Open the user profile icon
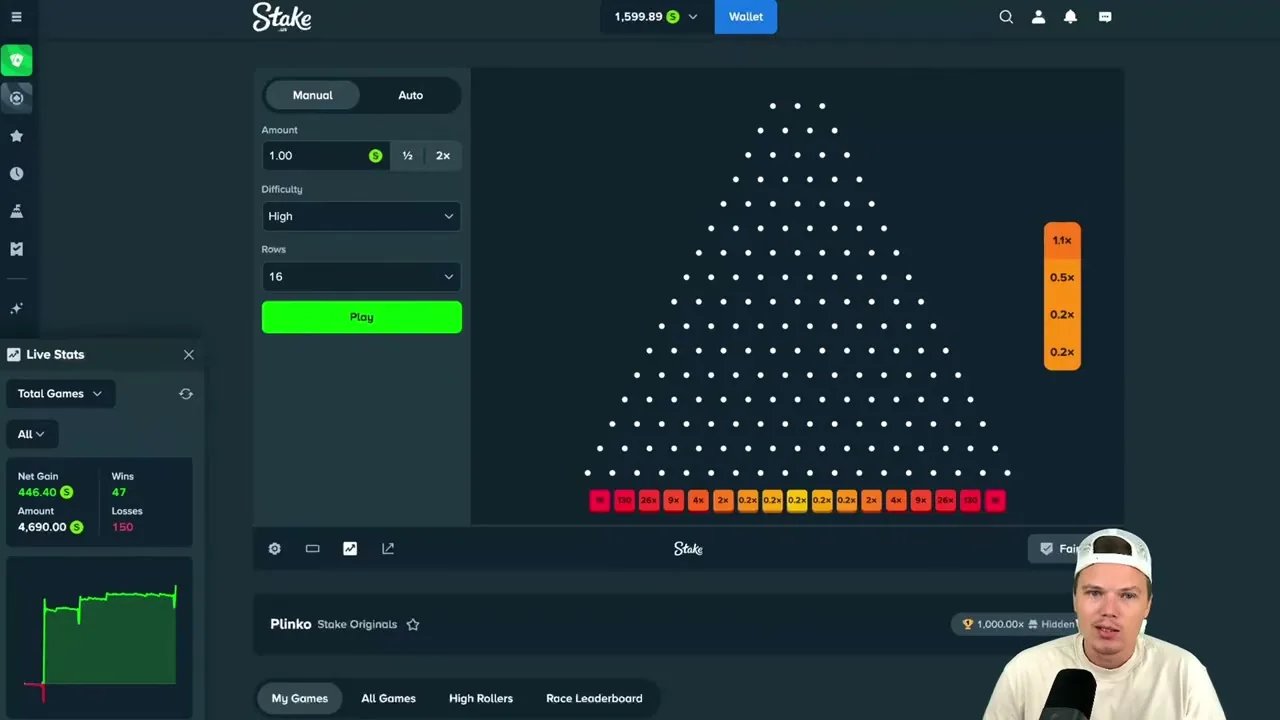This screenshot has height=720, width=1280. (x=1038, y=17)
